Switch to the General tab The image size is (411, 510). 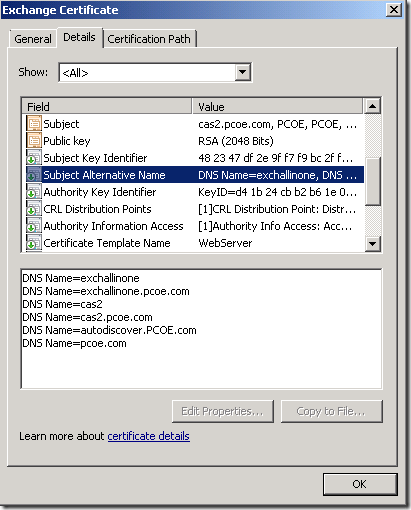coord(33,39)
